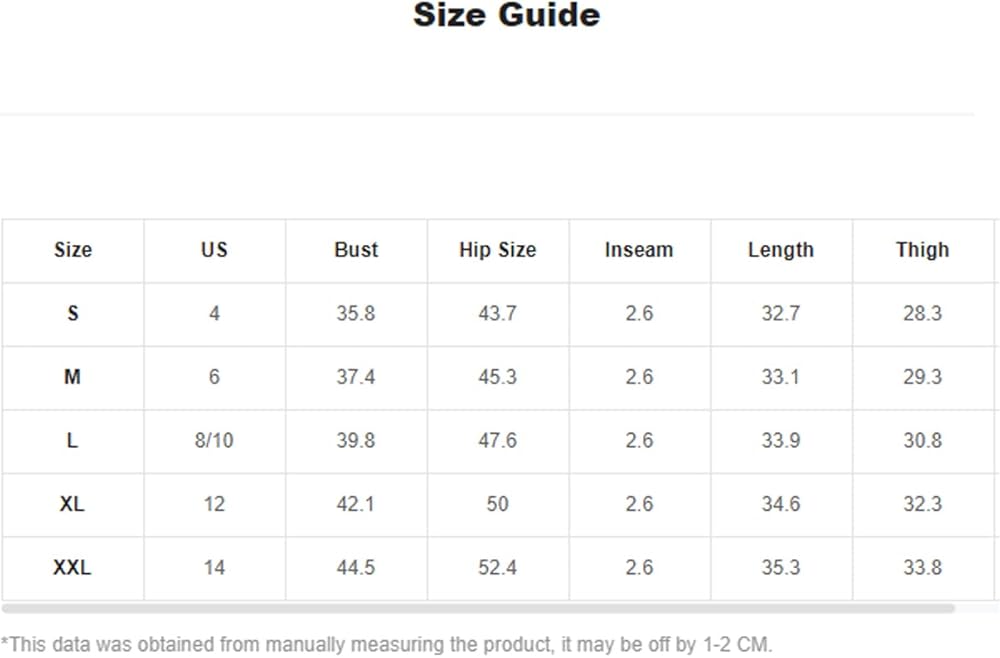Click the horizontal scrollbar below the table
Image resolution: width=1000 pixels, height=658 pixels.
point(478,608)
